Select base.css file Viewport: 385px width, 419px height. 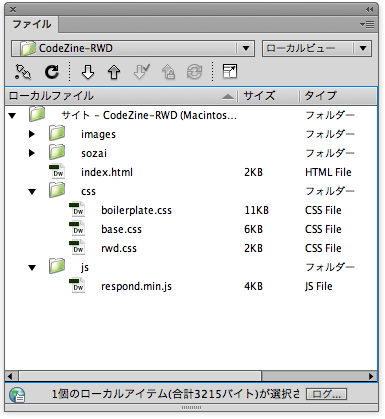click(x=121, y=229)
